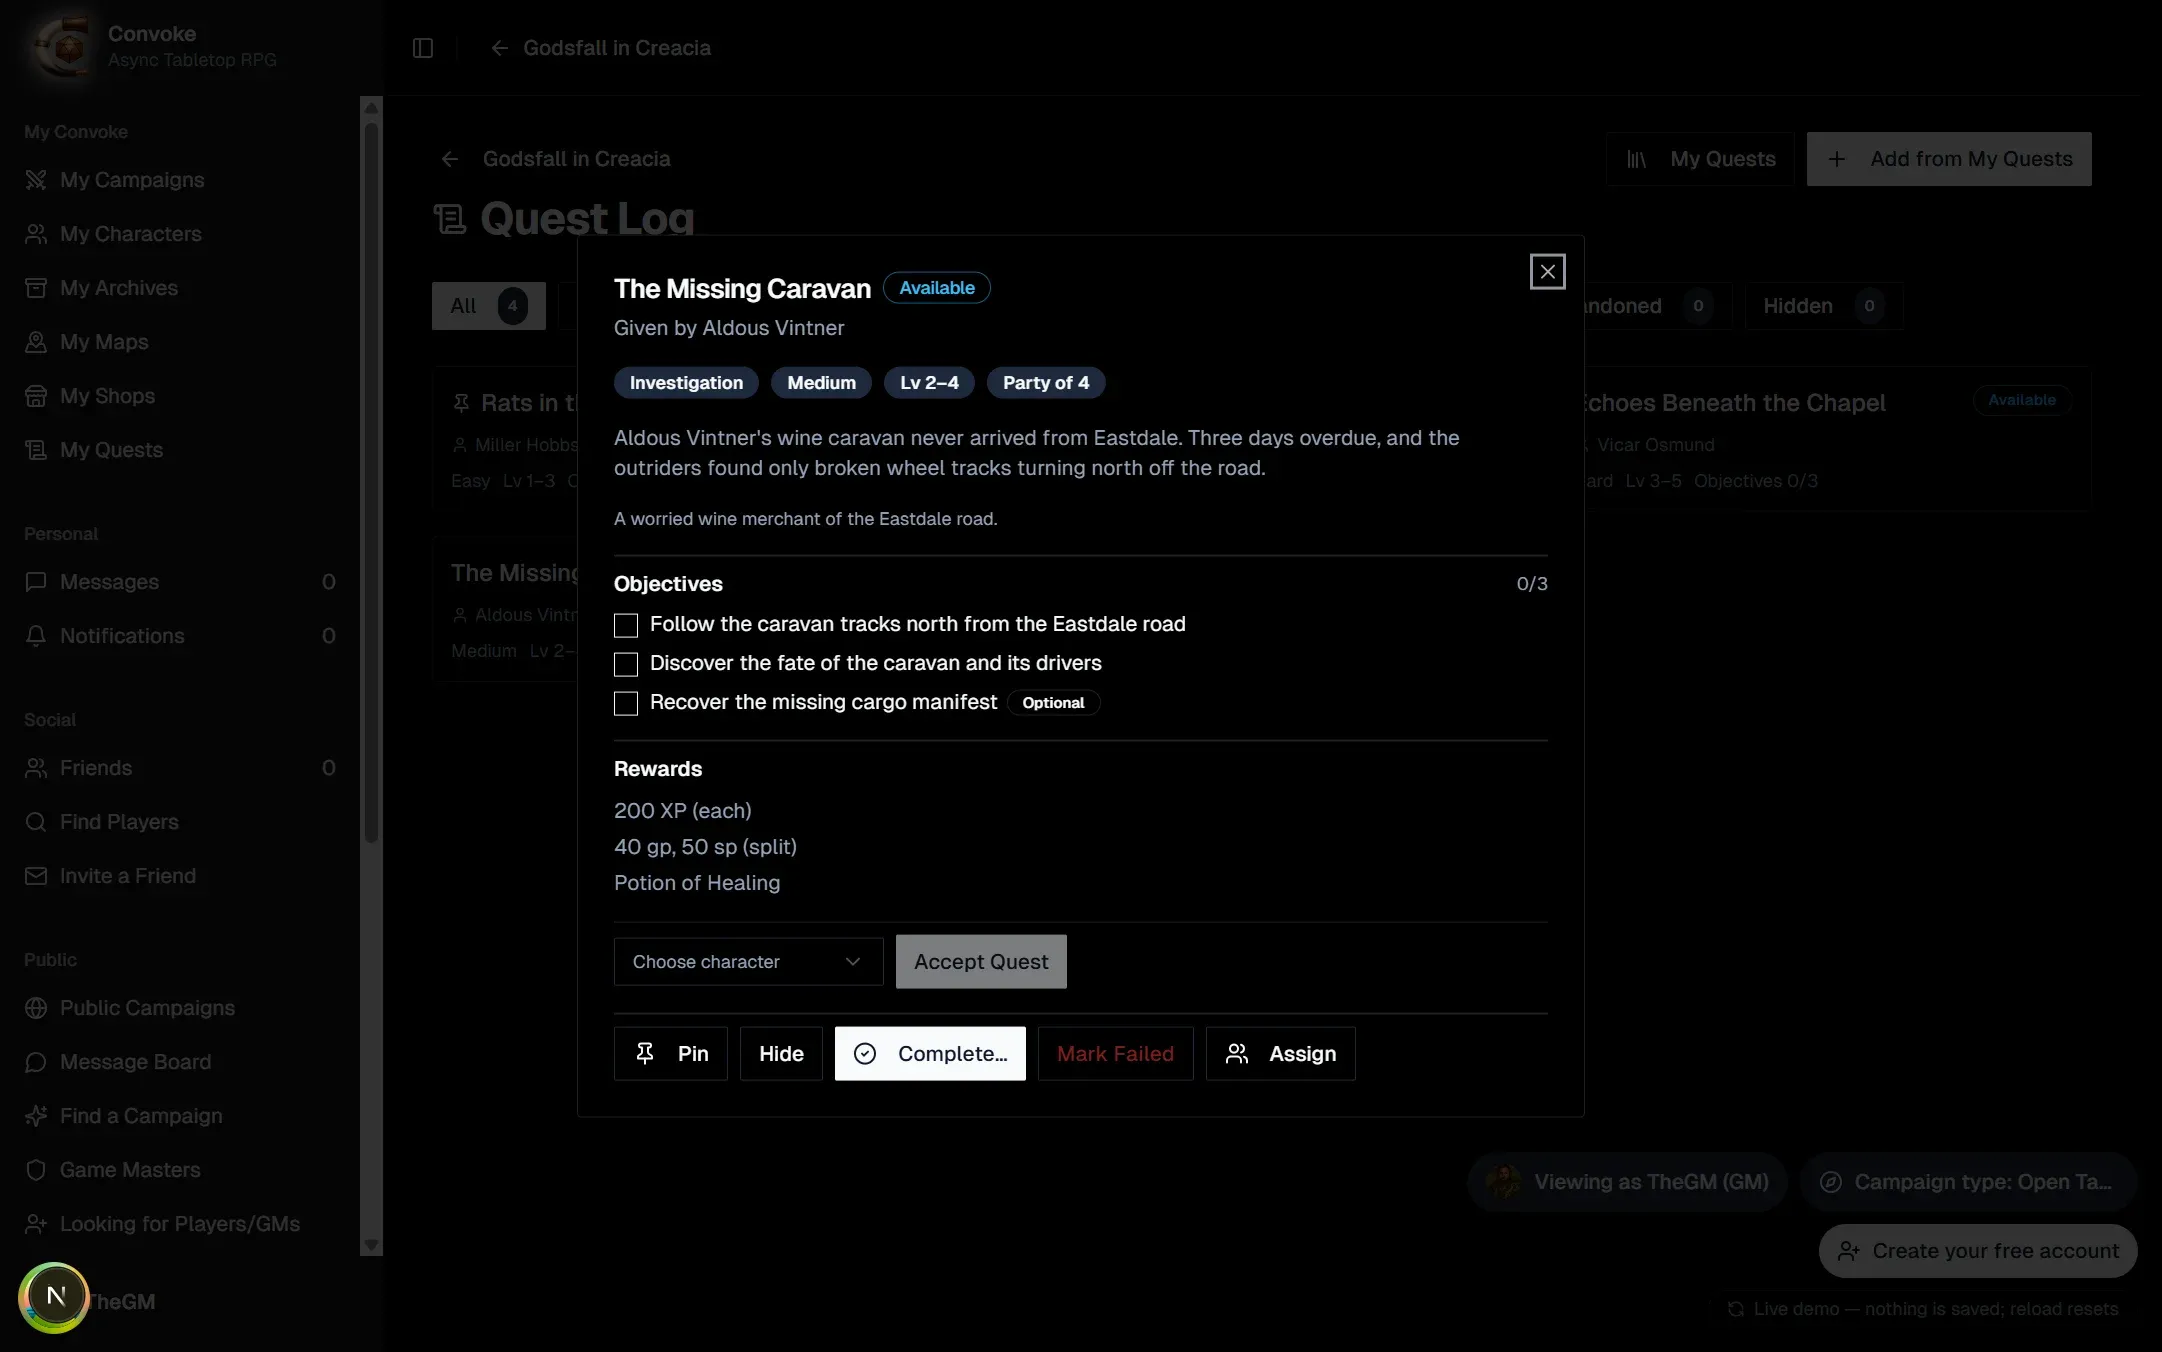
Task: Check 'Recover the missing cargo manifest' objective
Action: point(626,703)
